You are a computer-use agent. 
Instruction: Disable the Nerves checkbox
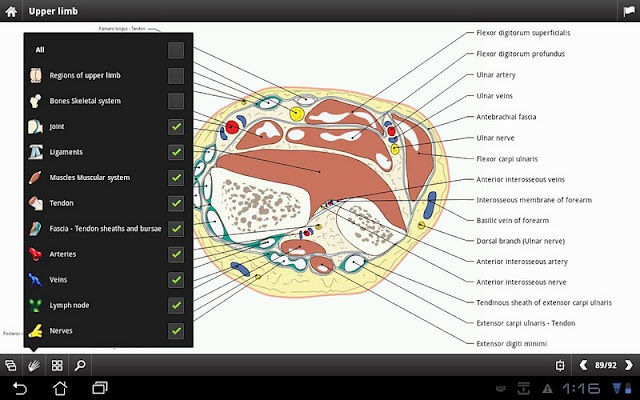point(176,331)
